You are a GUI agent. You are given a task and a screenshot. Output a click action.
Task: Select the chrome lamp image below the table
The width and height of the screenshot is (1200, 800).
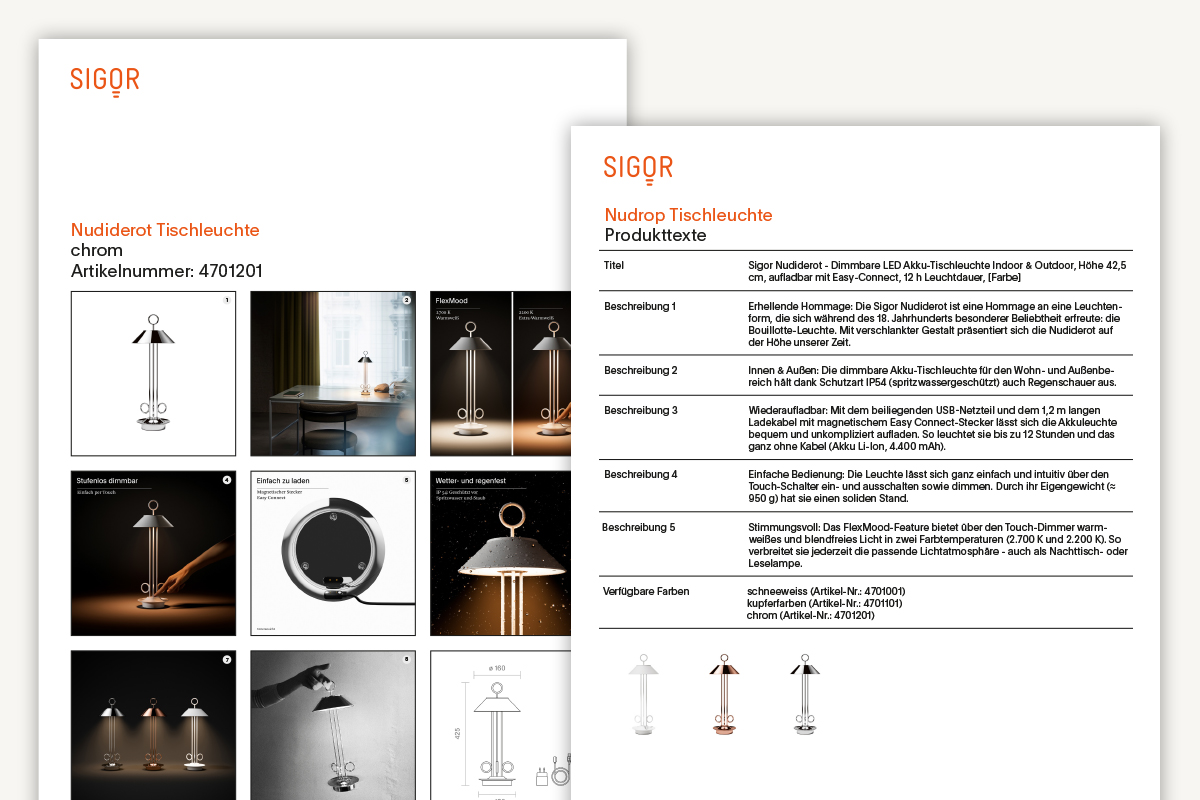click(x=805, y=694)
